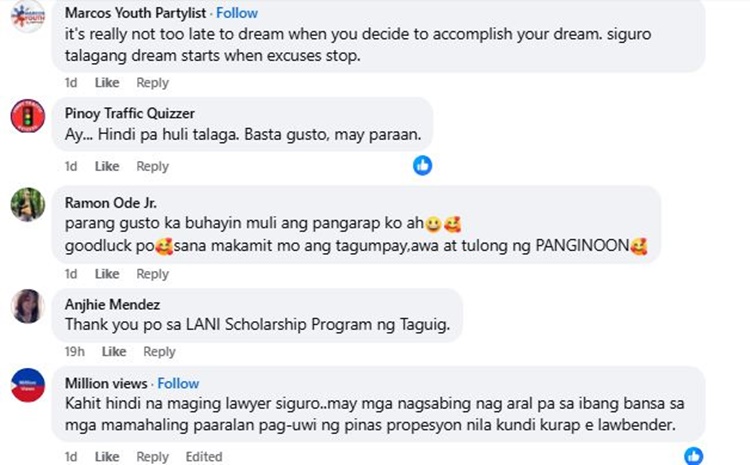The height and width of the screenshot is (465, 750).
Task: Open Million views flag avatar
Action: 28,385
